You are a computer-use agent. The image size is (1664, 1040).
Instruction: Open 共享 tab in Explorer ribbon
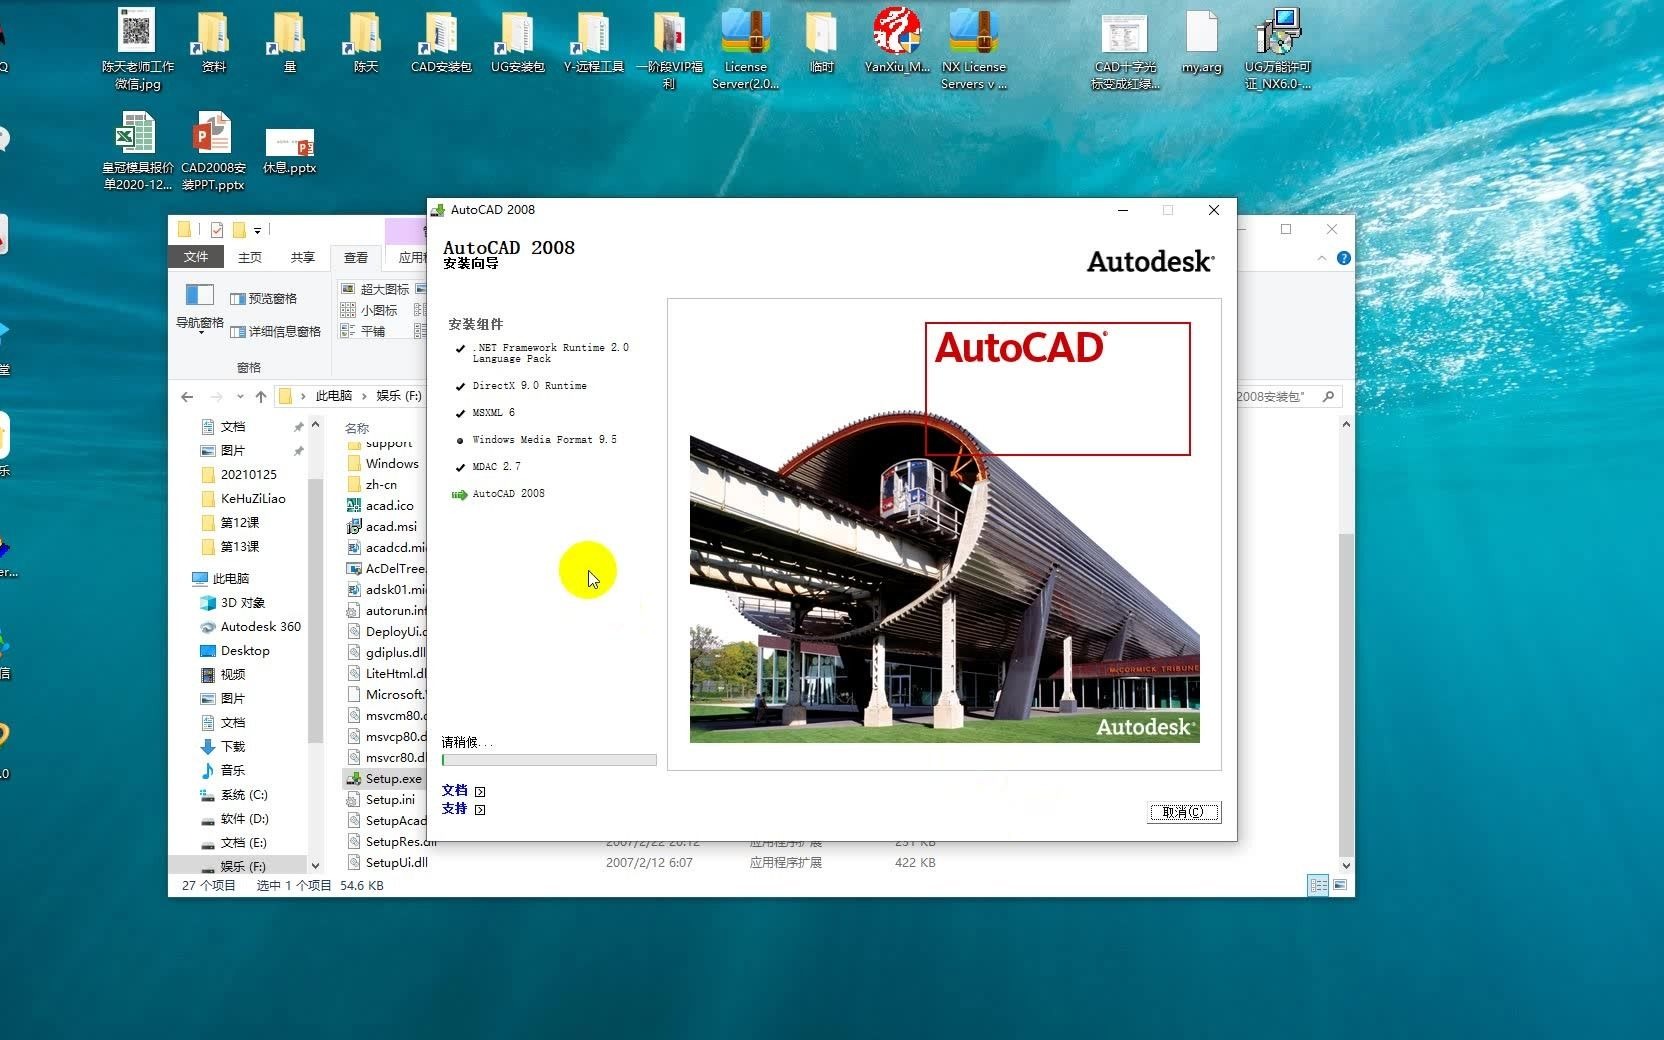303,257
